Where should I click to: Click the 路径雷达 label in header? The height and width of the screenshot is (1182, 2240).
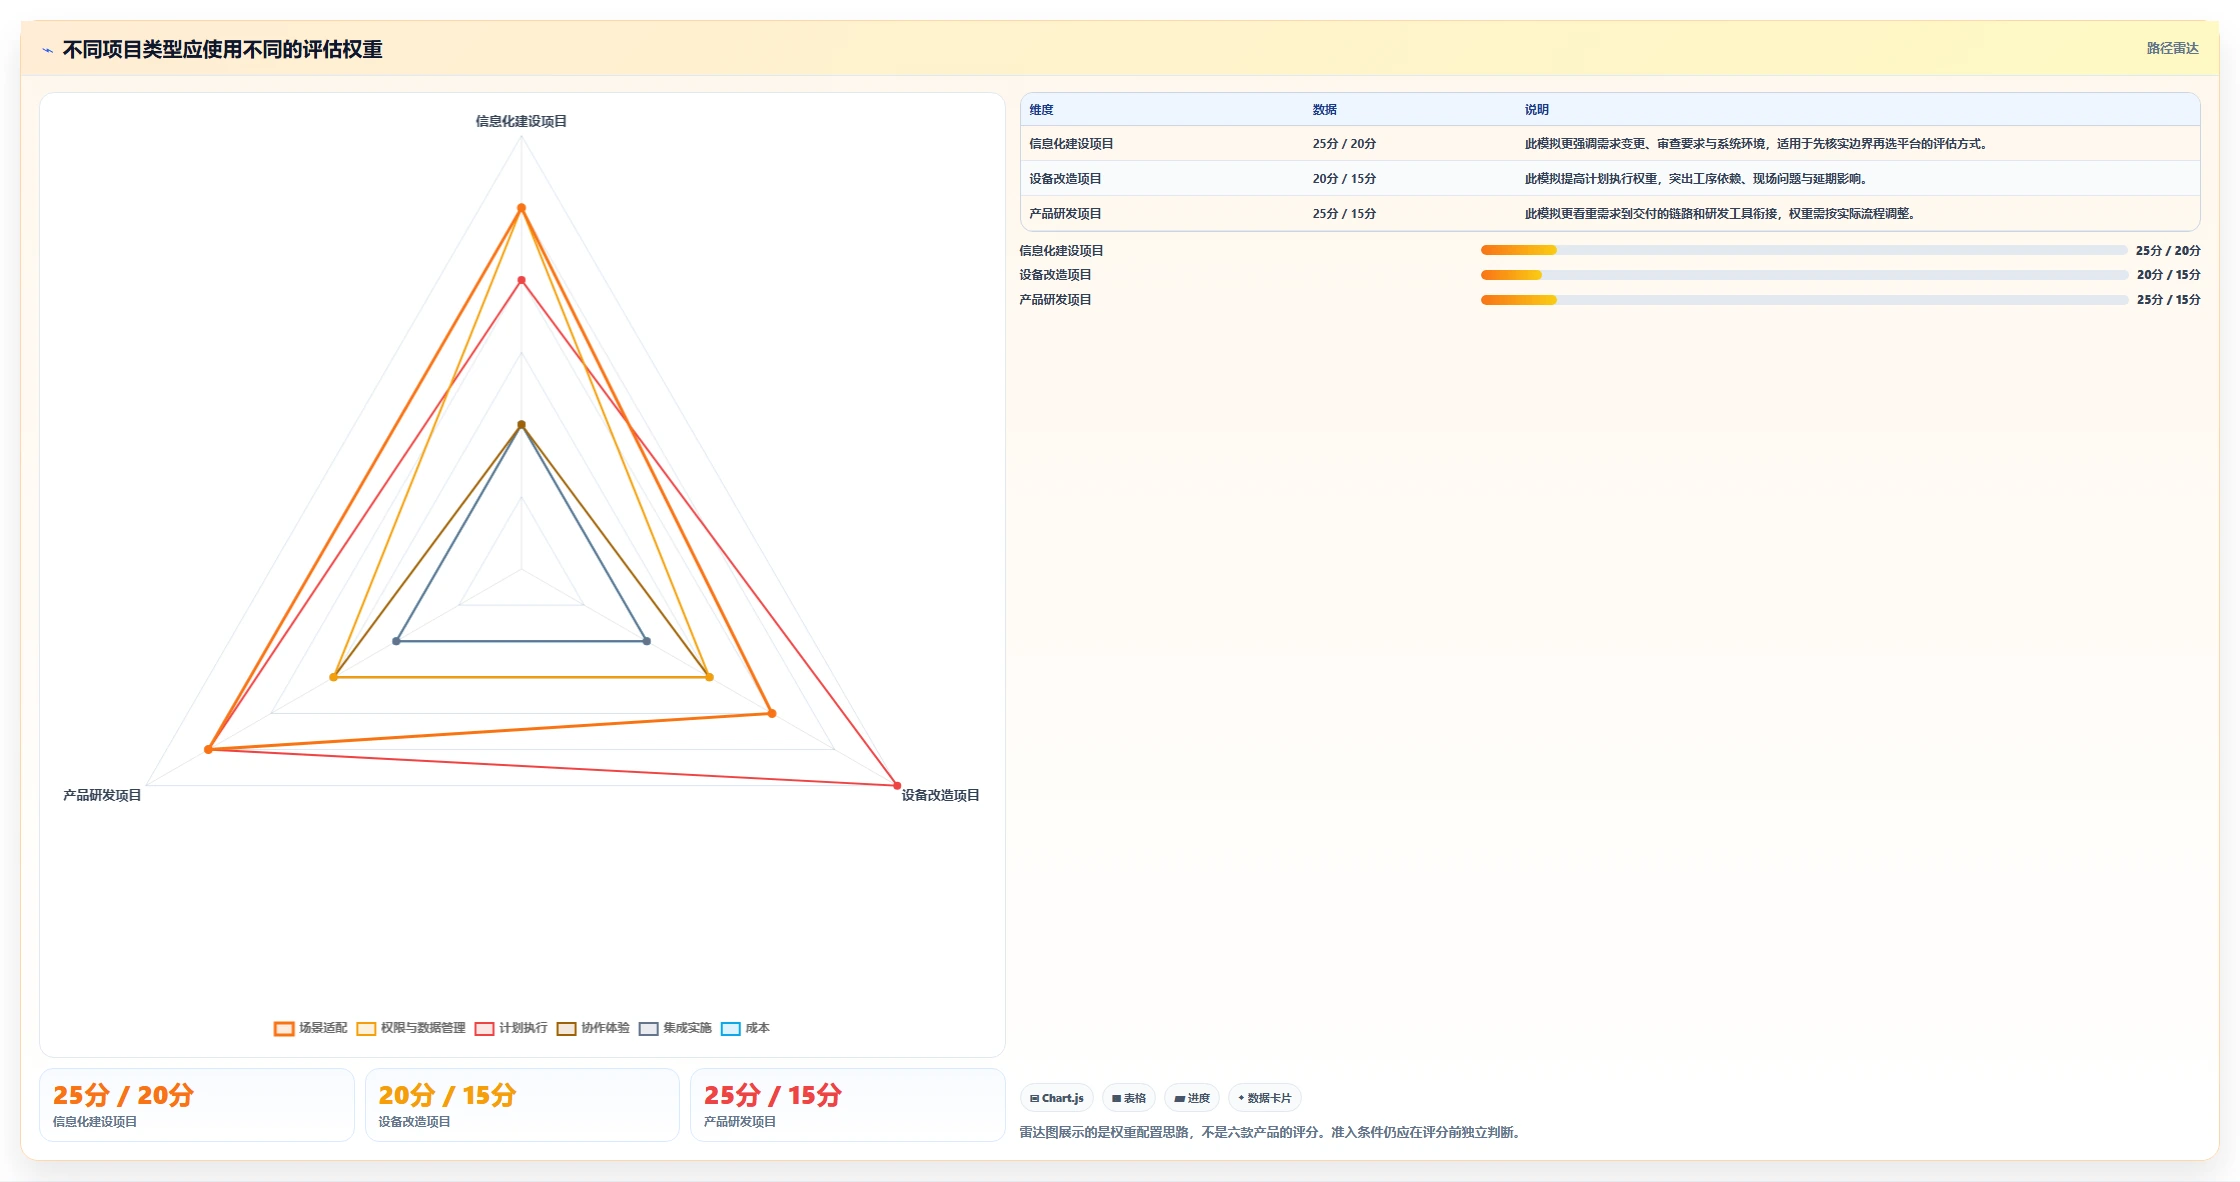click(2172, 48)
